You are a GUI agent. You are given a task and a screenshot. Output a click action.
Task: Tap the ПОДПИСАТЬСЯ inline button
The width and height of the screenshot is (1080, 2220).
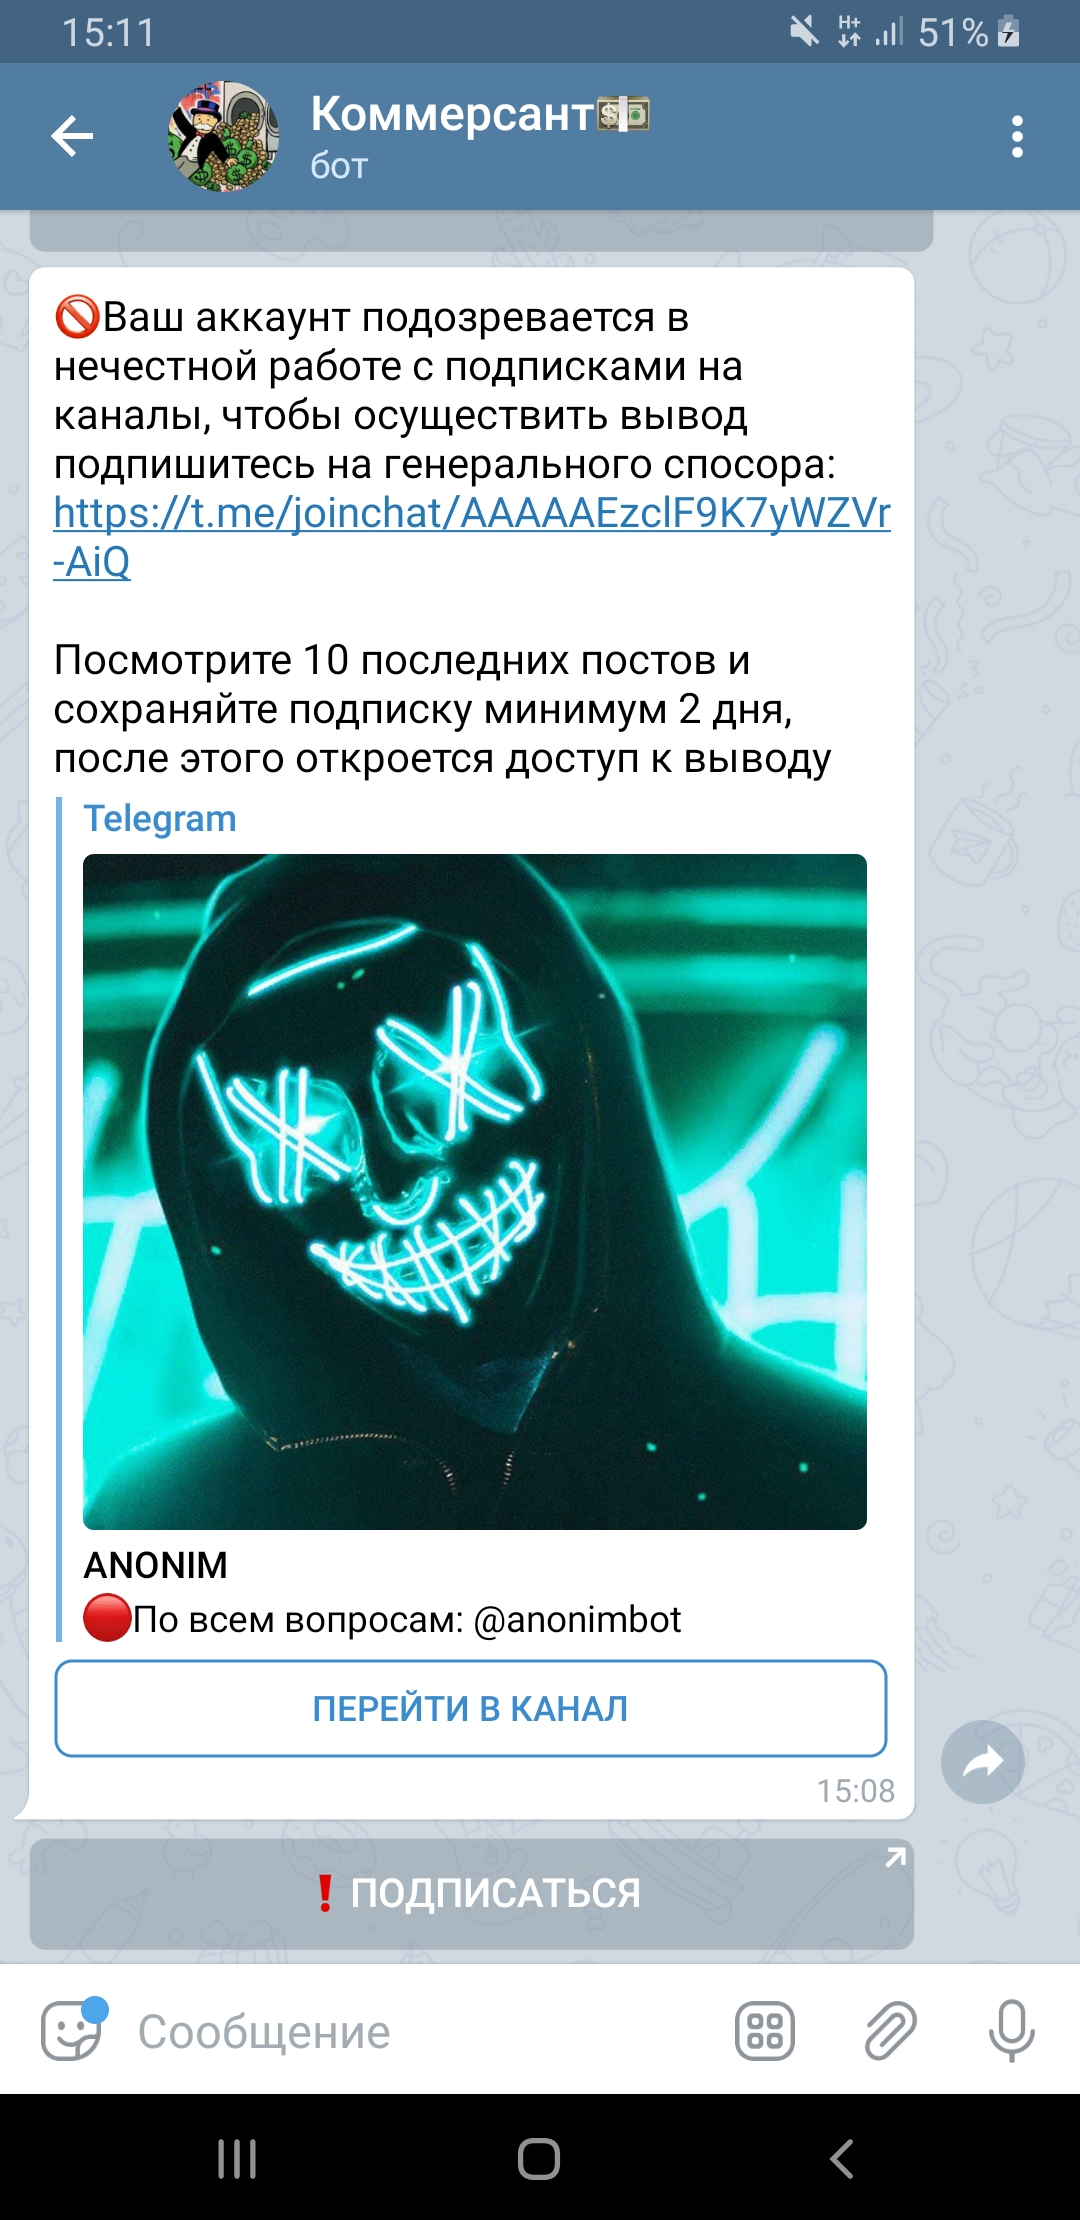click(x=472, y=1893)
